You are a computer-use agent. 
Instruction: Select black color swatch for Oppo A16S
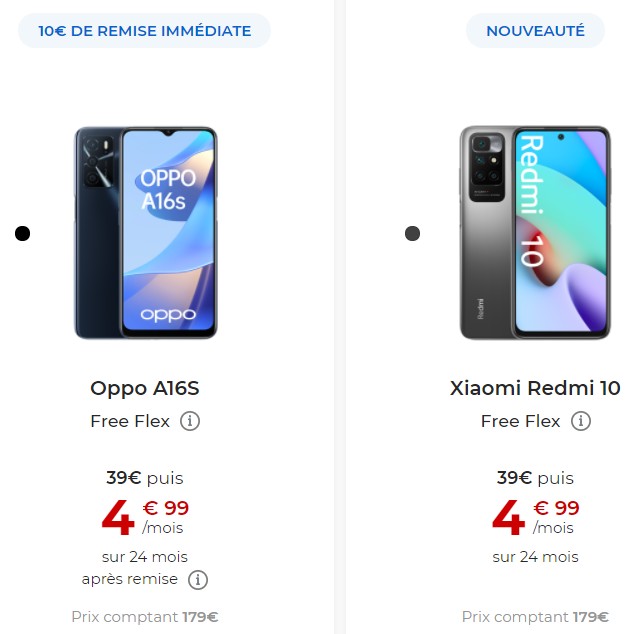click(x=23, y=233)
